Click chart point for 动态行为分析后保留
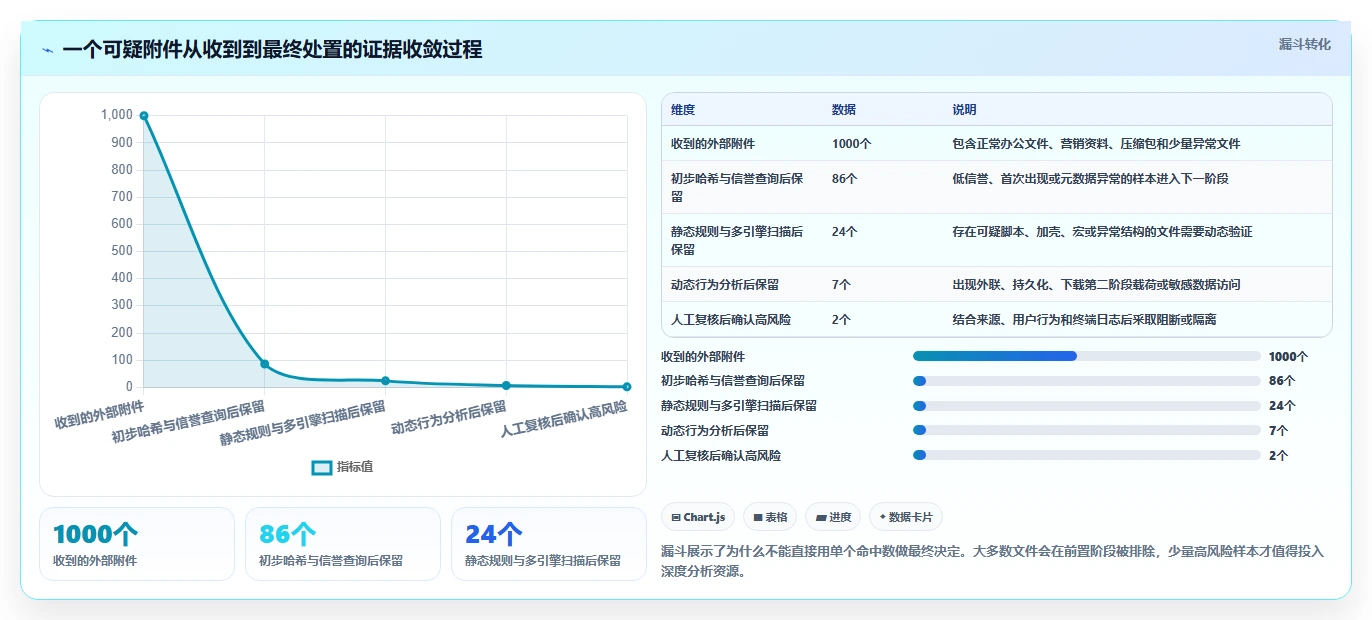The width and height of the screenshot is (1372, 620). (506, 385)
